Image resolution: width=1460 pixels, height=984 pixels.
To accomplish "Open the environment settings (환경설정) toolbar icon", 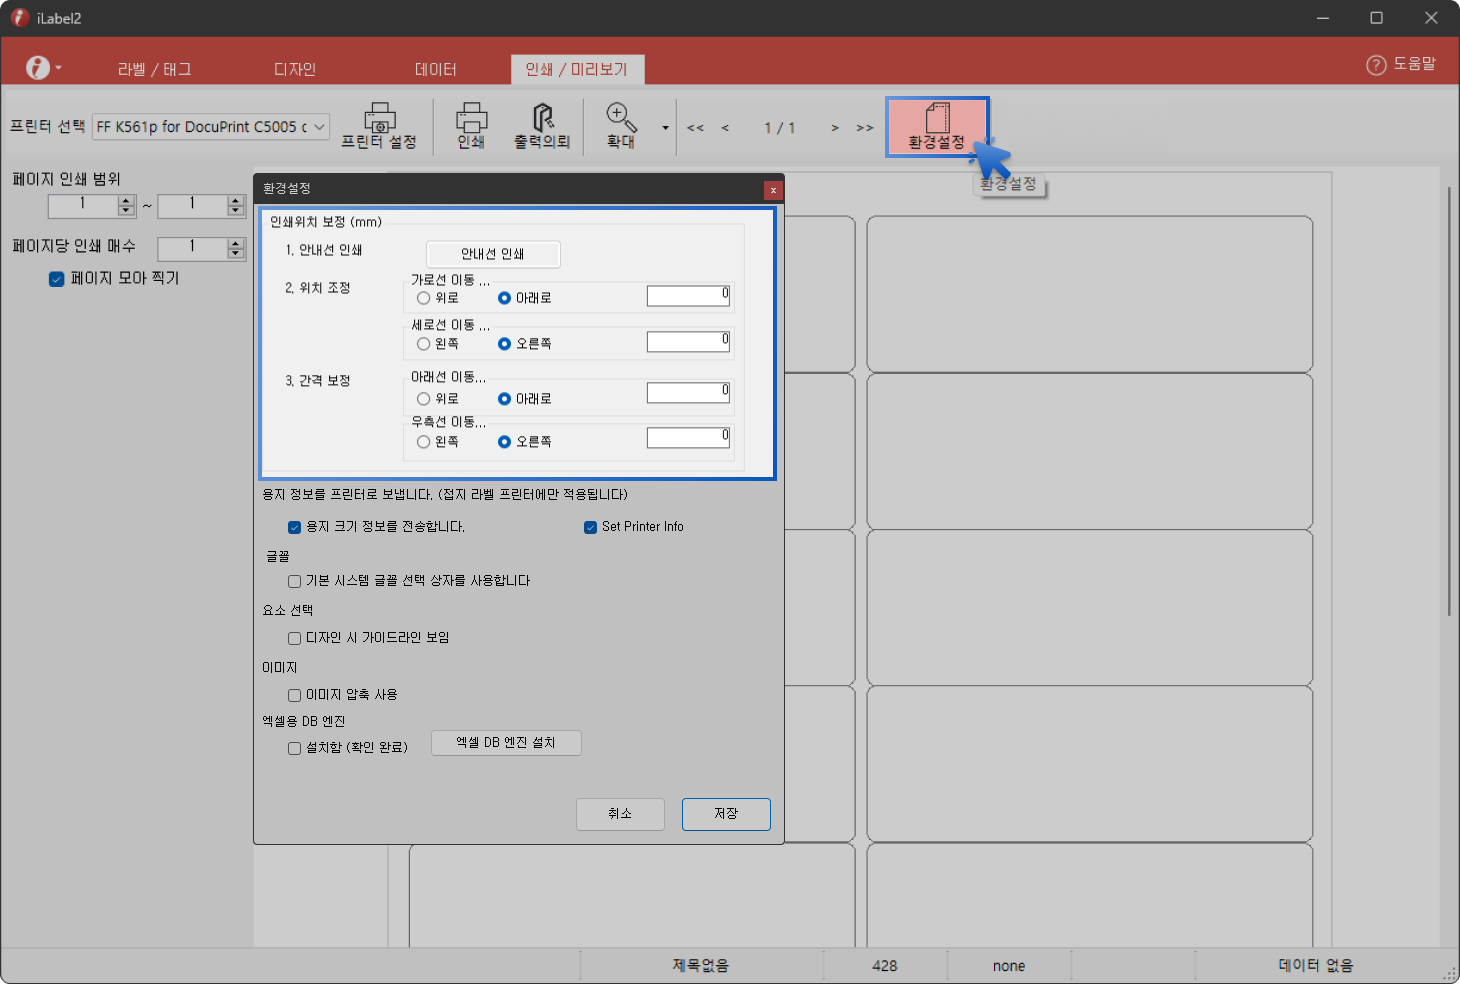I will (x=937, y=127).
